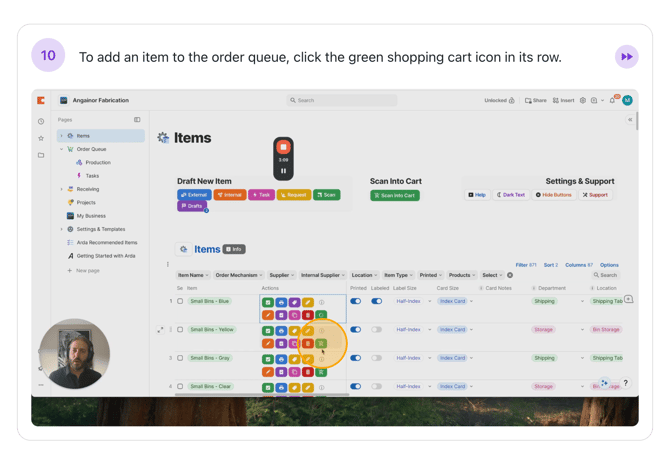The height and width of the screenshot is (461, 670).
Task: Click the Dark Text button
Action: (512, 195)
